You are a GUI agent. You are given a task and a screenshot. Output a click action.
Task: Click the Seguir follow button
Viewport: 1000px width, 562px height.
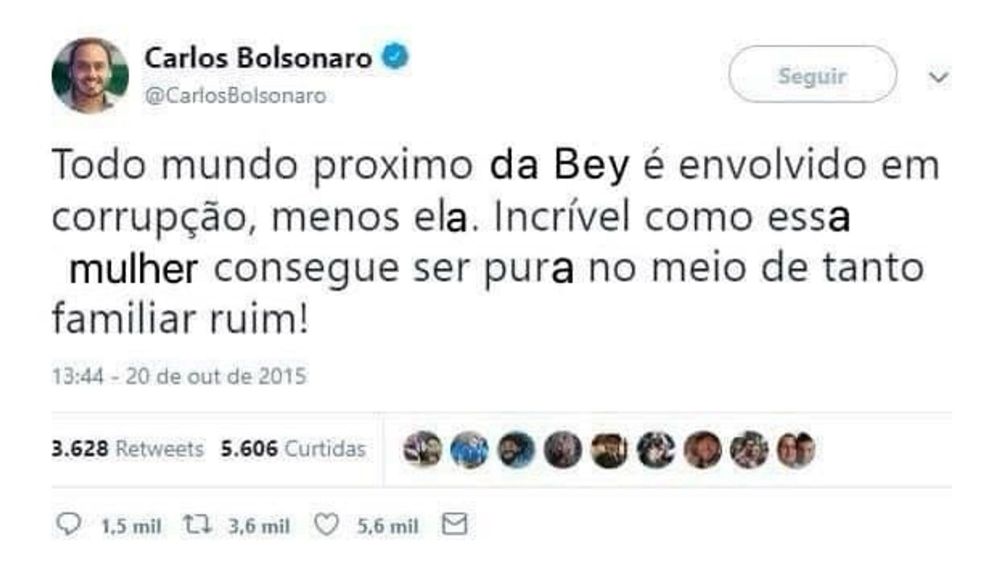click(812, 75)
